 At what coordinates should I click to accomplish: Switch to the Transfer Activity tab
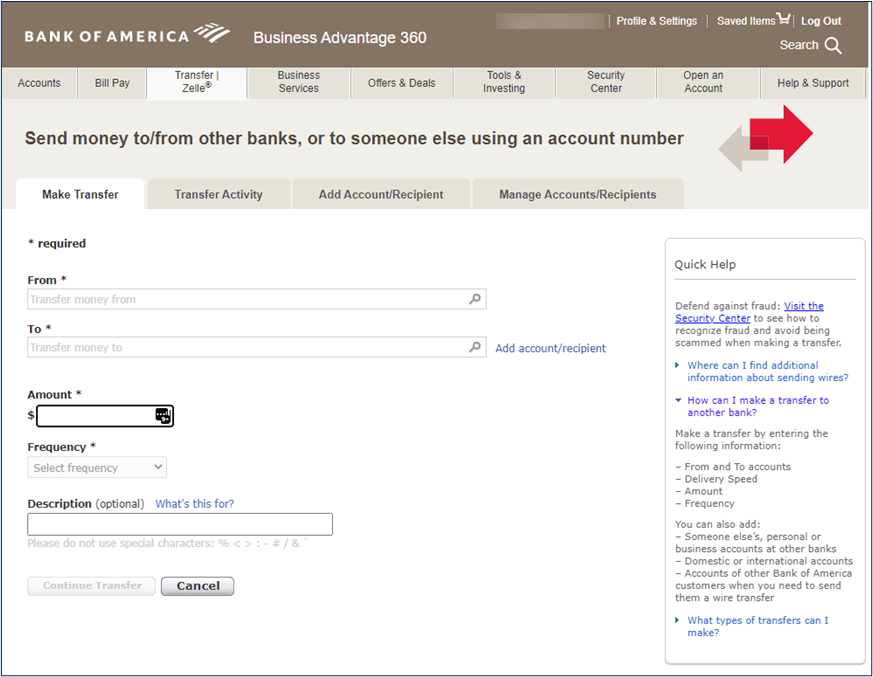point(218,194)
